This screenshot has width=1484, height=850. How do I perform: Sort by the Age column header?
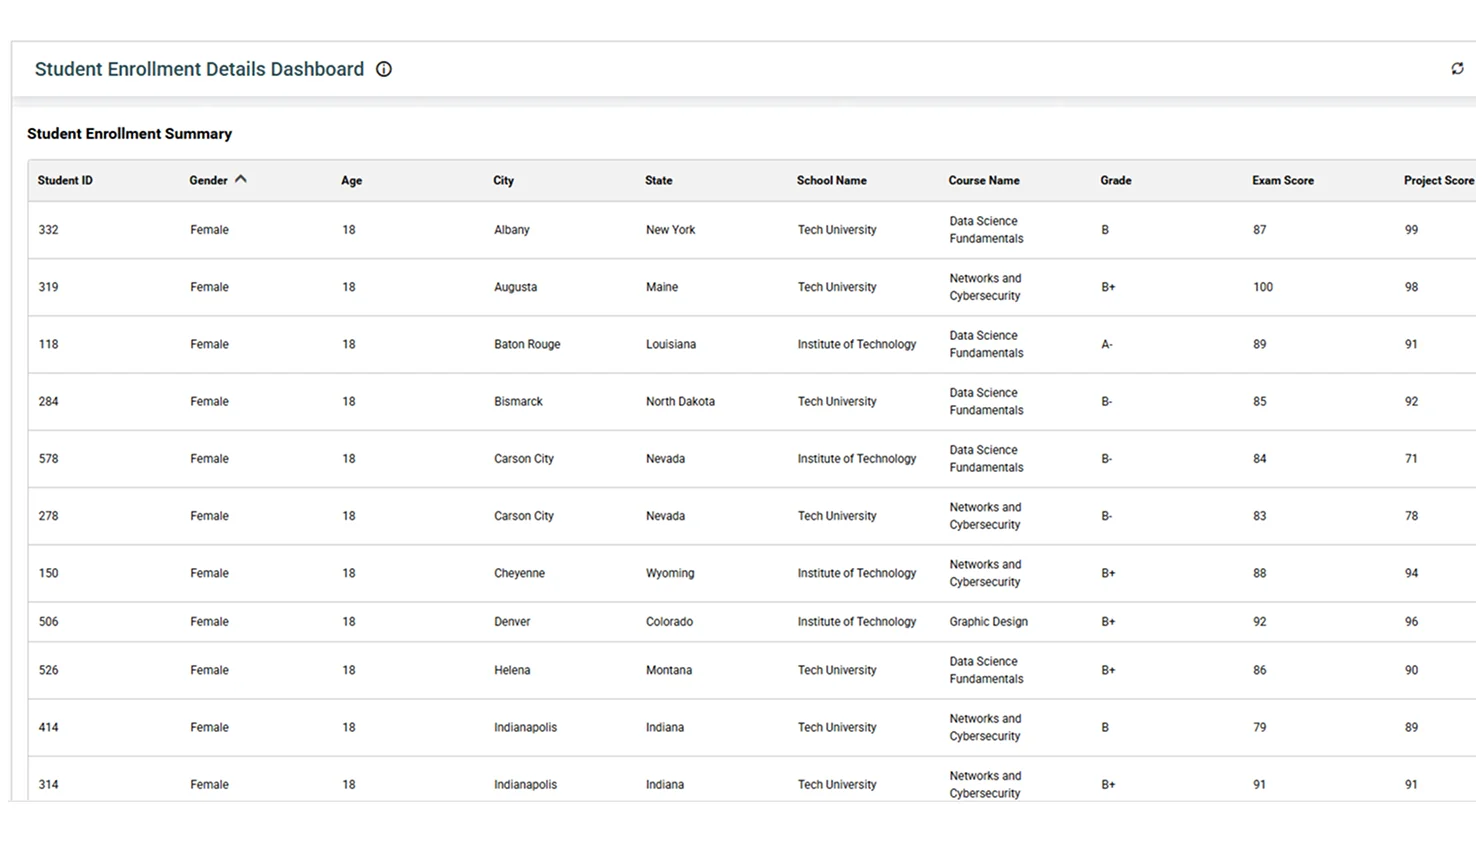pyautogui.click(x=351, y=181)
